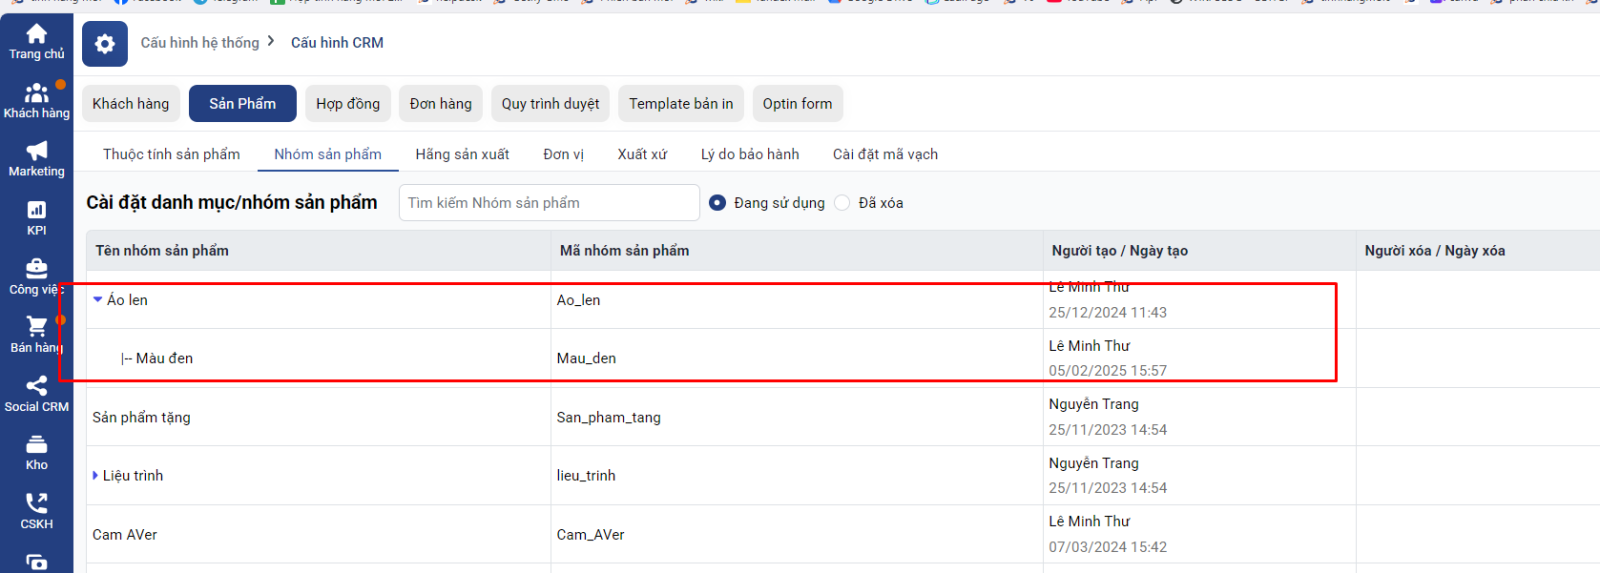Select the Đang sử dụng radio button

tap(717, 203)
